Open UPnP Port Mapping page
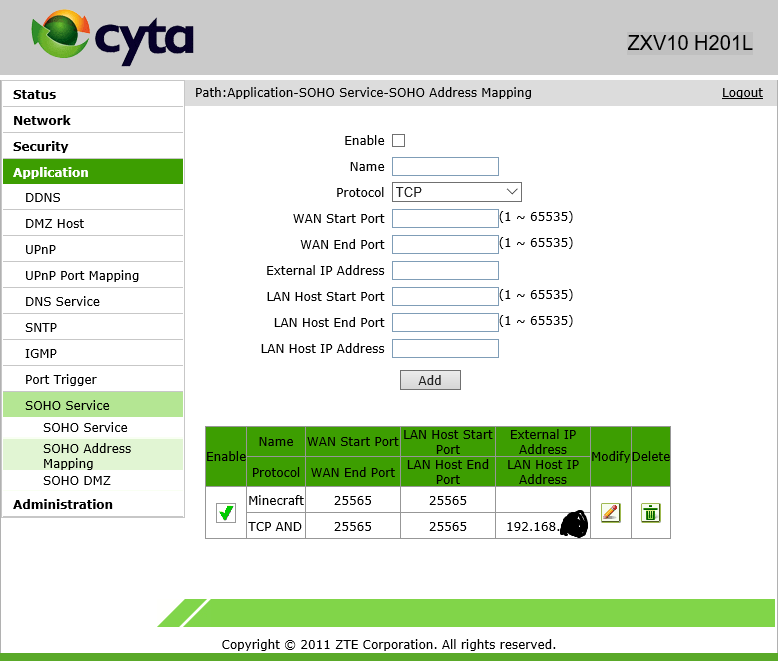Viewport: 779px width, 663px height. pyautogui.click(x=93, y=275)
